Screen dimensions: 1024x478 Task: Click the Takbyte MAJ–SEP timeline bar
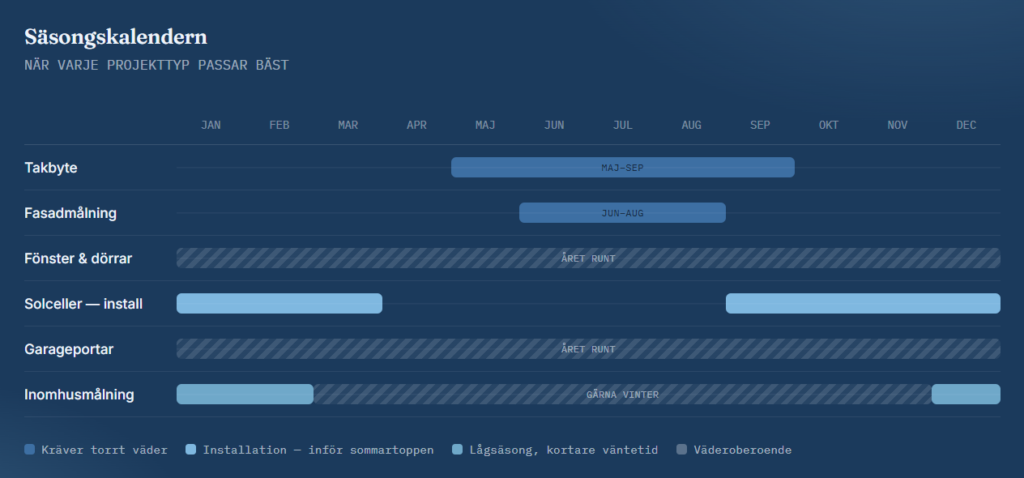pyautogui.click(x=622, y=167)
